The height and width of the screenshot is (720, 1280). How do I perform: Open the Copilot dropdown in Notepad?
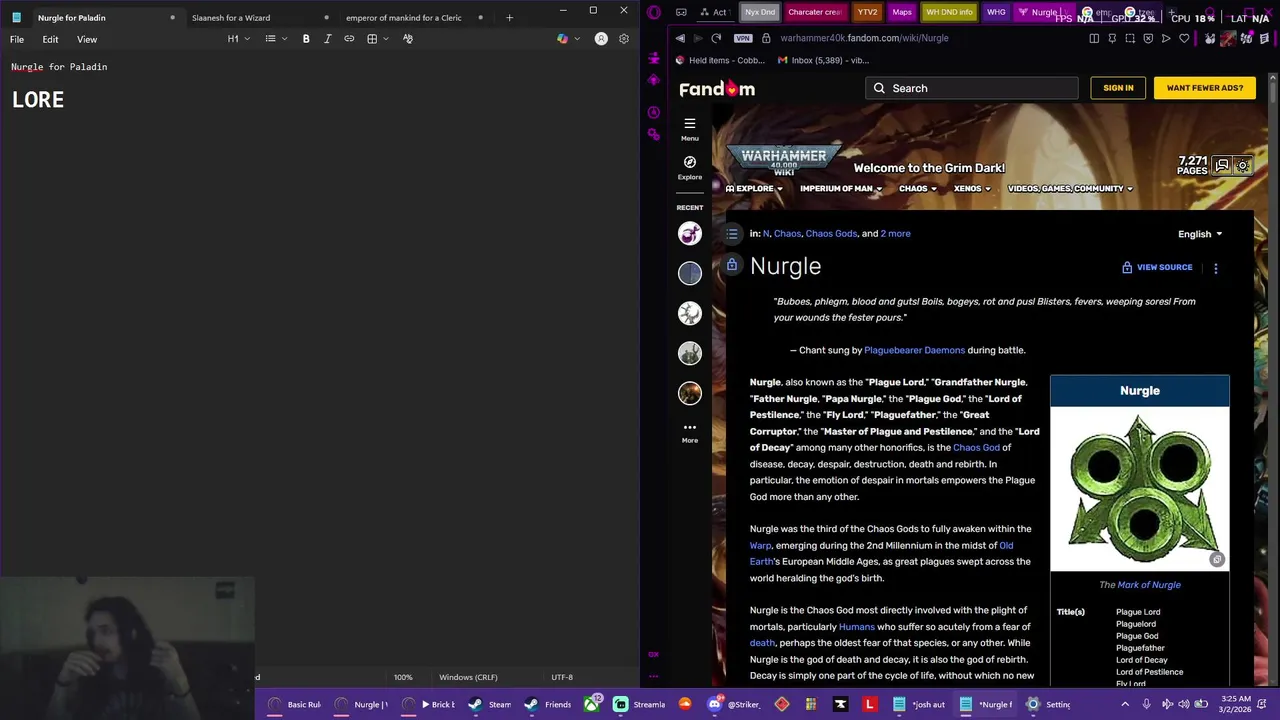pyautogui.click(x=568, y=39)
